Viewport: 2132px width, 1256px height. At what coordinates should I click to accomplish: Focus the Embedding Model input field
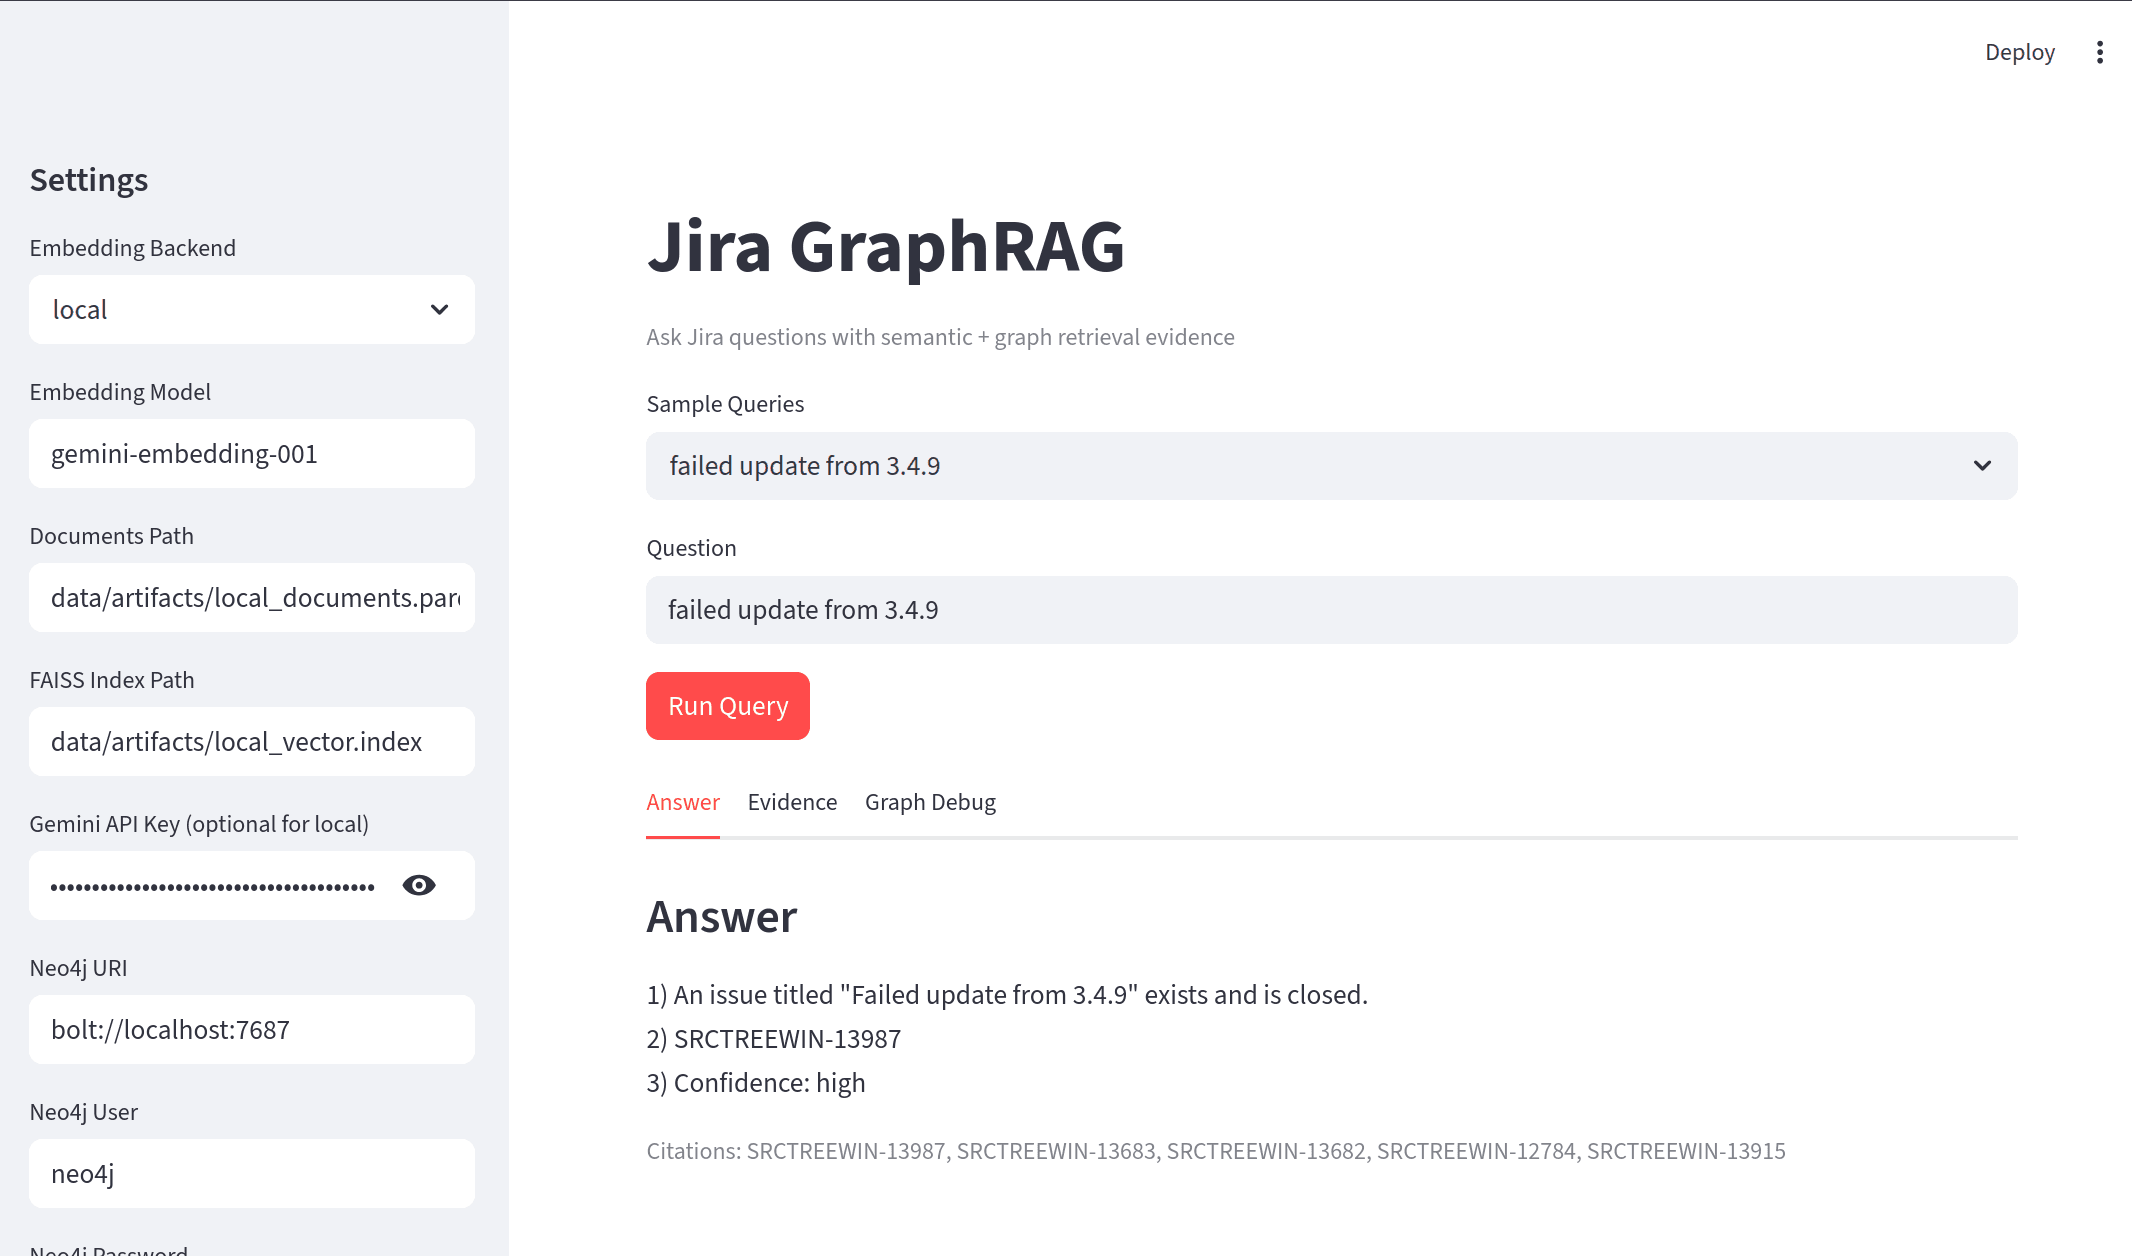(252, 454)
